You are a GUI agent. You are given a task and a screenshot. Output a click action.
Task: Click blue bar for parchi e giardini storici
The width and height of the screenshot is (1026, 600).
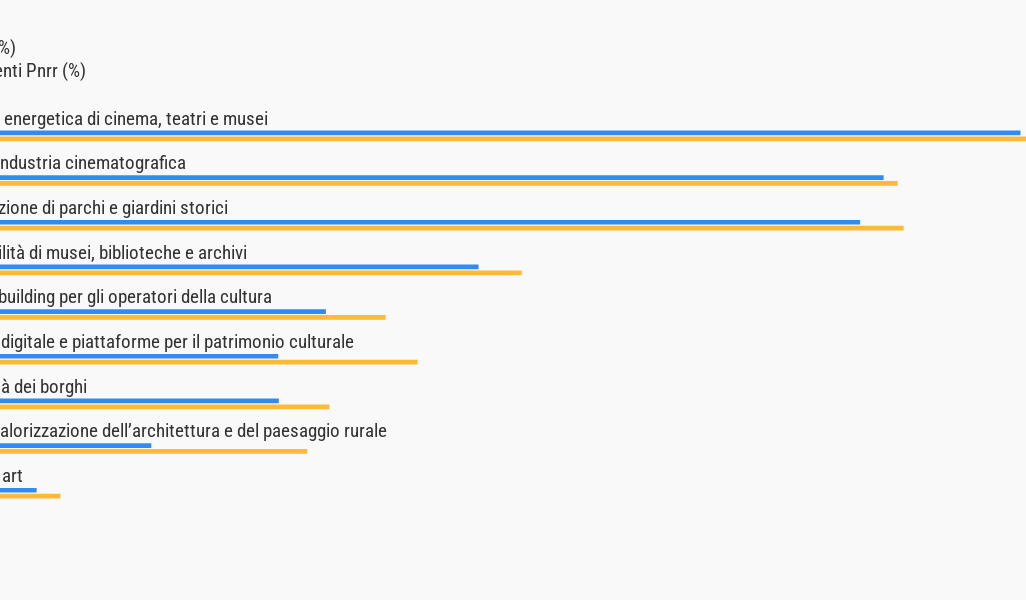tap(430, 222)
